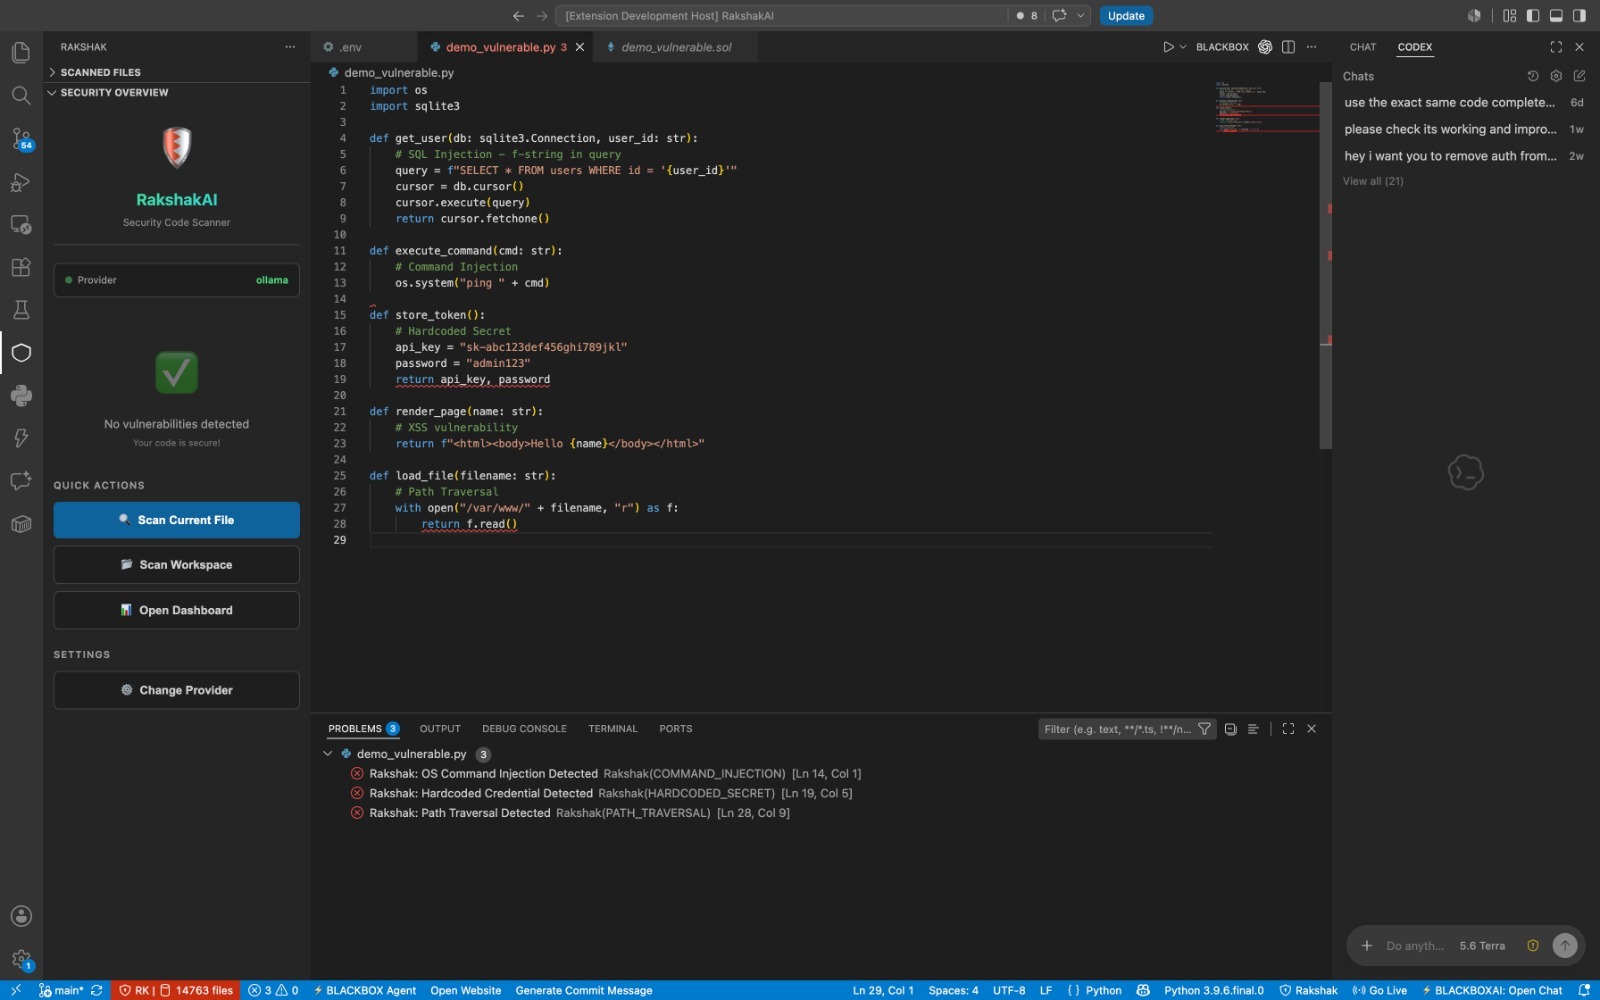The width and height of the screenshot is (1600, 1000).
Task: Open the TERMINAL panel tab
Action: point(613,729)
